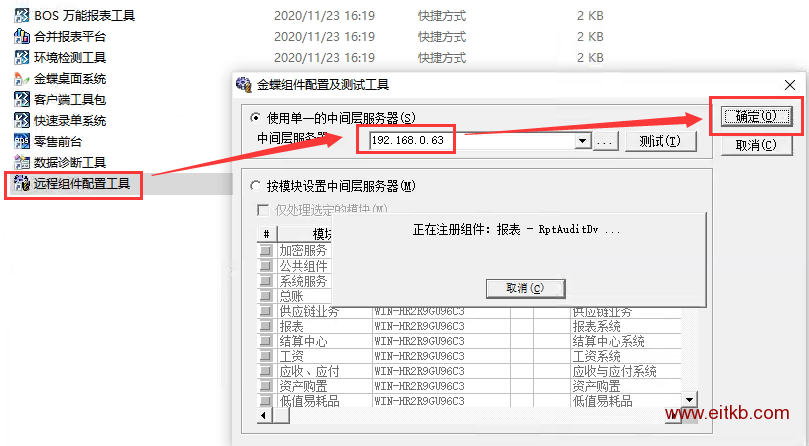Check the 报表 module row box
This screenshot has height=446, width=809.
coord(265,326)
